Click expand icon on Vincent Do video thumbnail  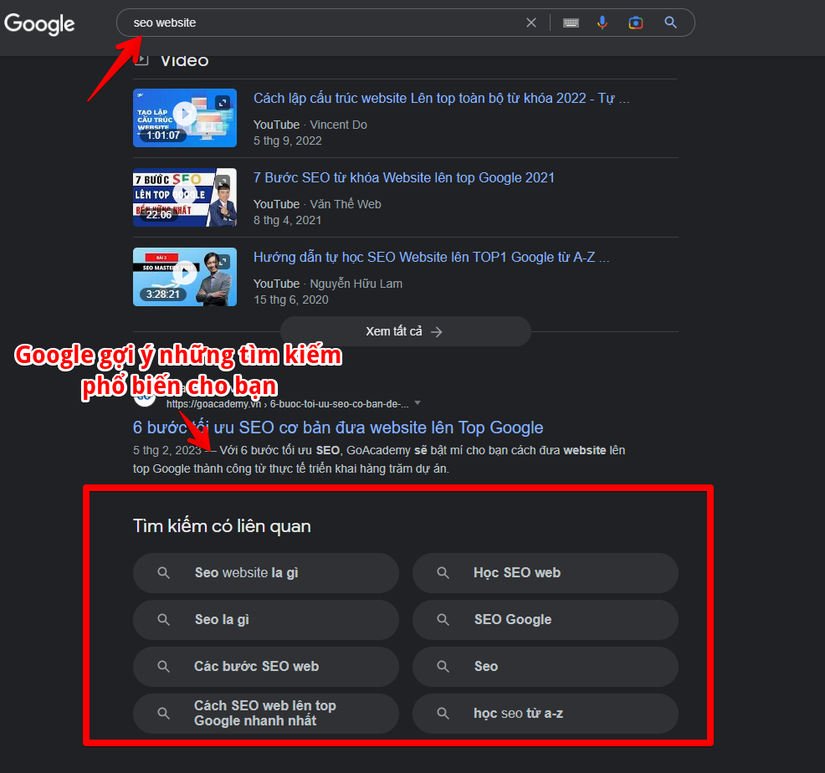pos(223,103)
